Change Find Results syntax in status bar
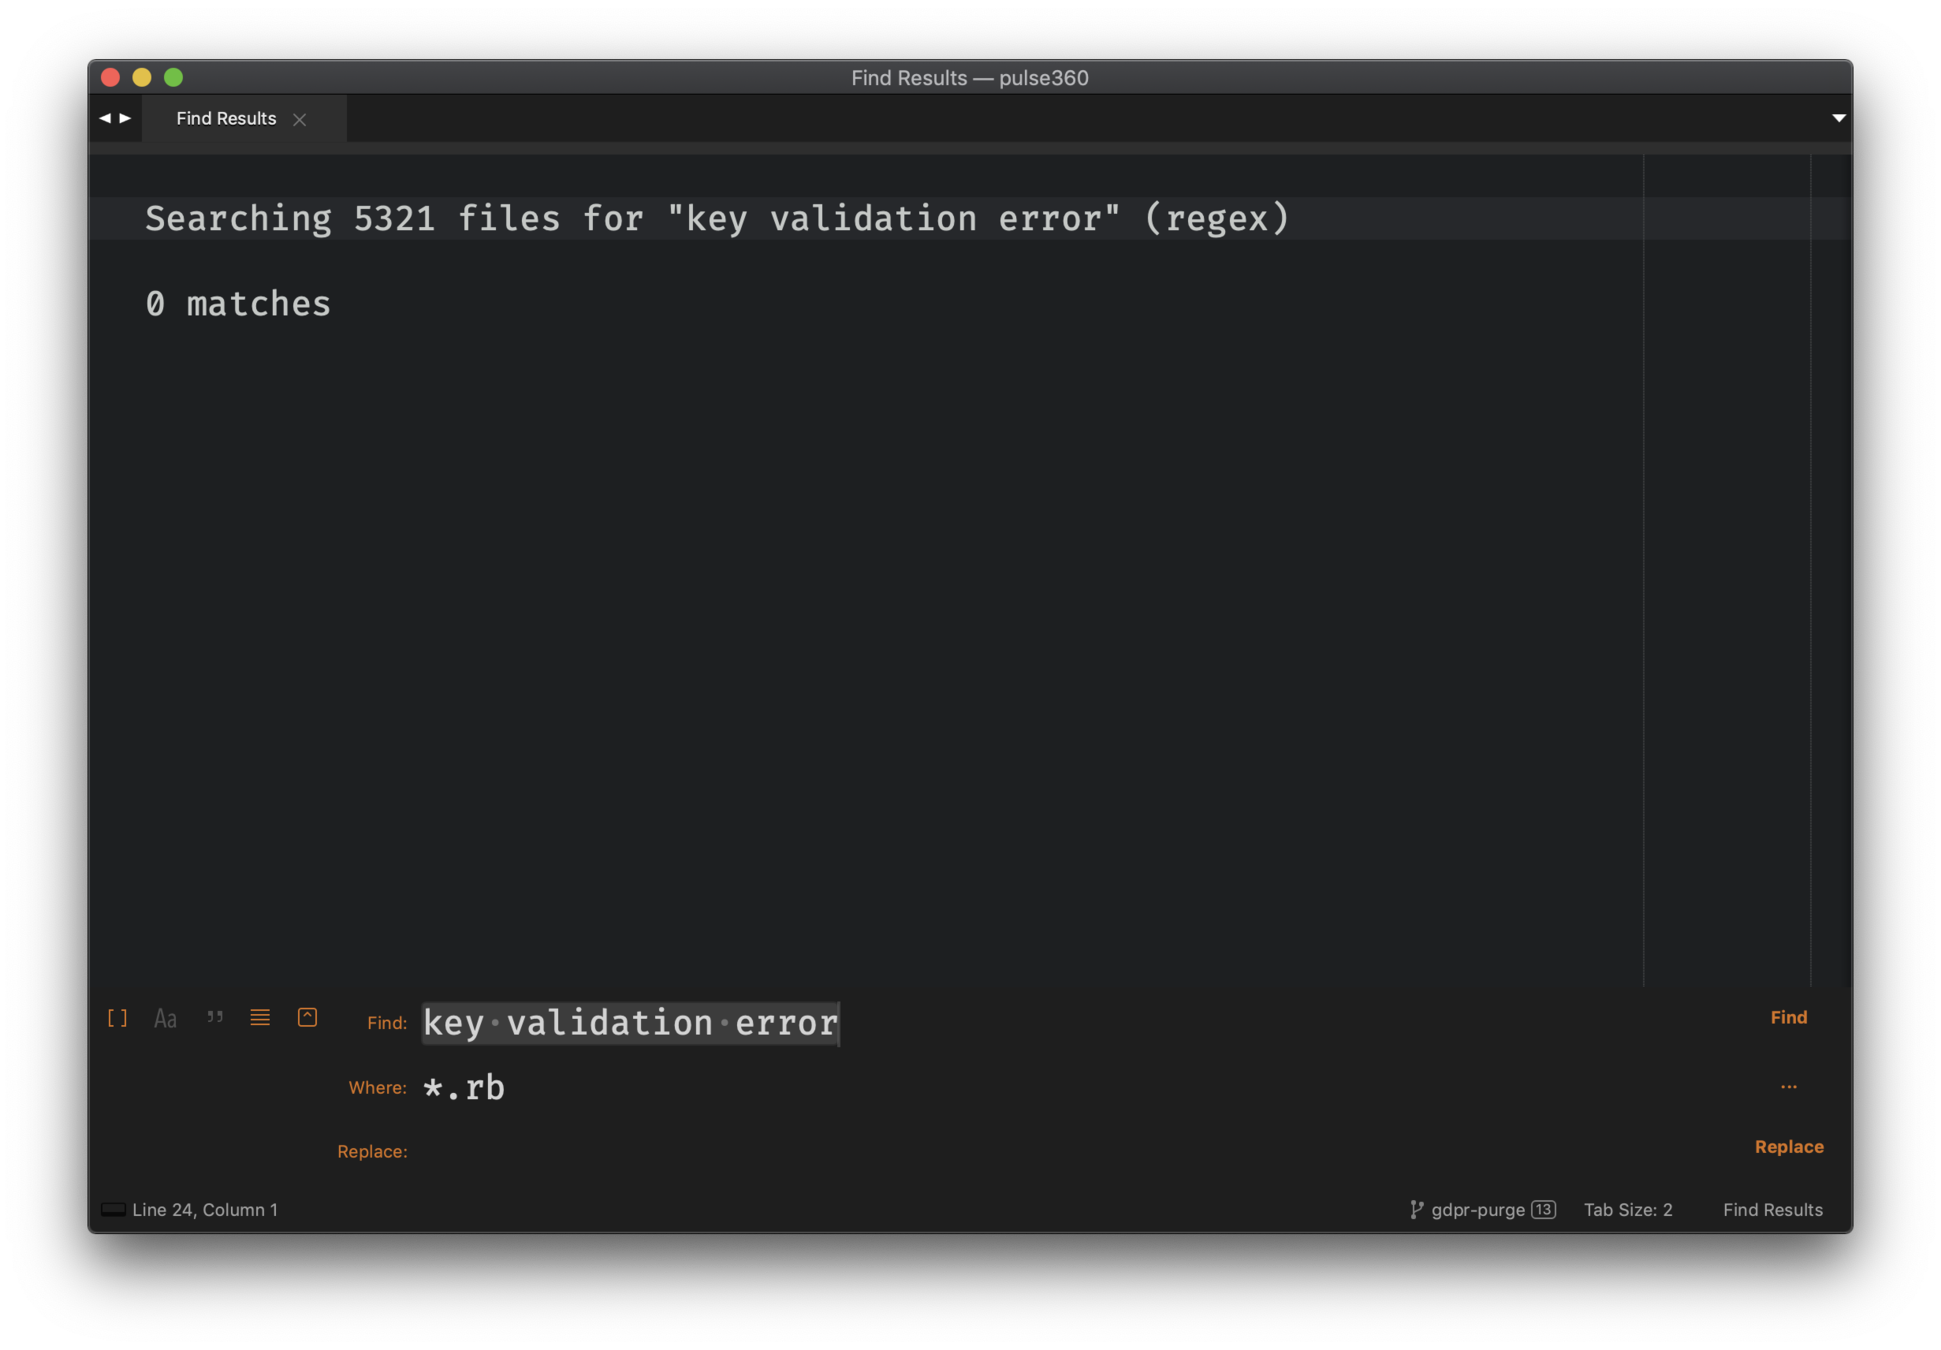Viewport: 1941px width, 1350px height. pyautogui.click(x=1772, y=1210)
